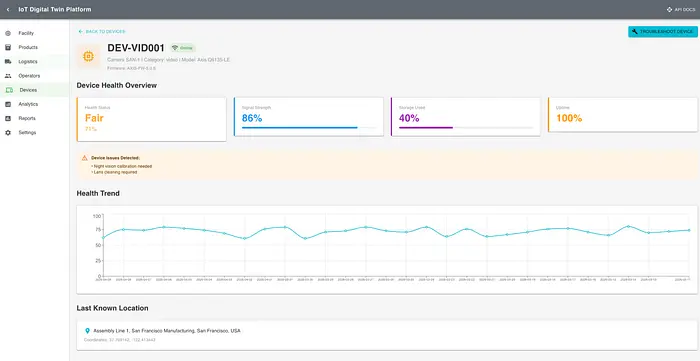
Task: Click the 100 label on the chart y-axis
Action: (x=97, y=216)
